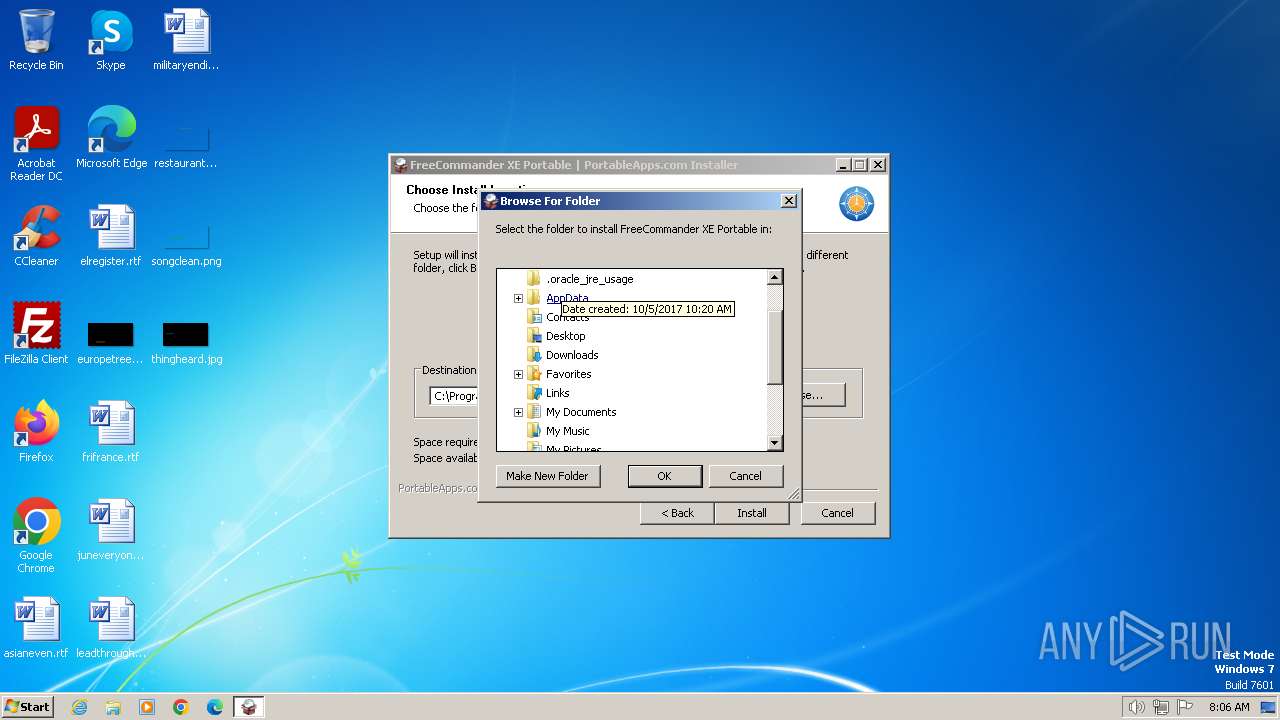Cancel the FreeCommander installer

[x=837, y=513]
